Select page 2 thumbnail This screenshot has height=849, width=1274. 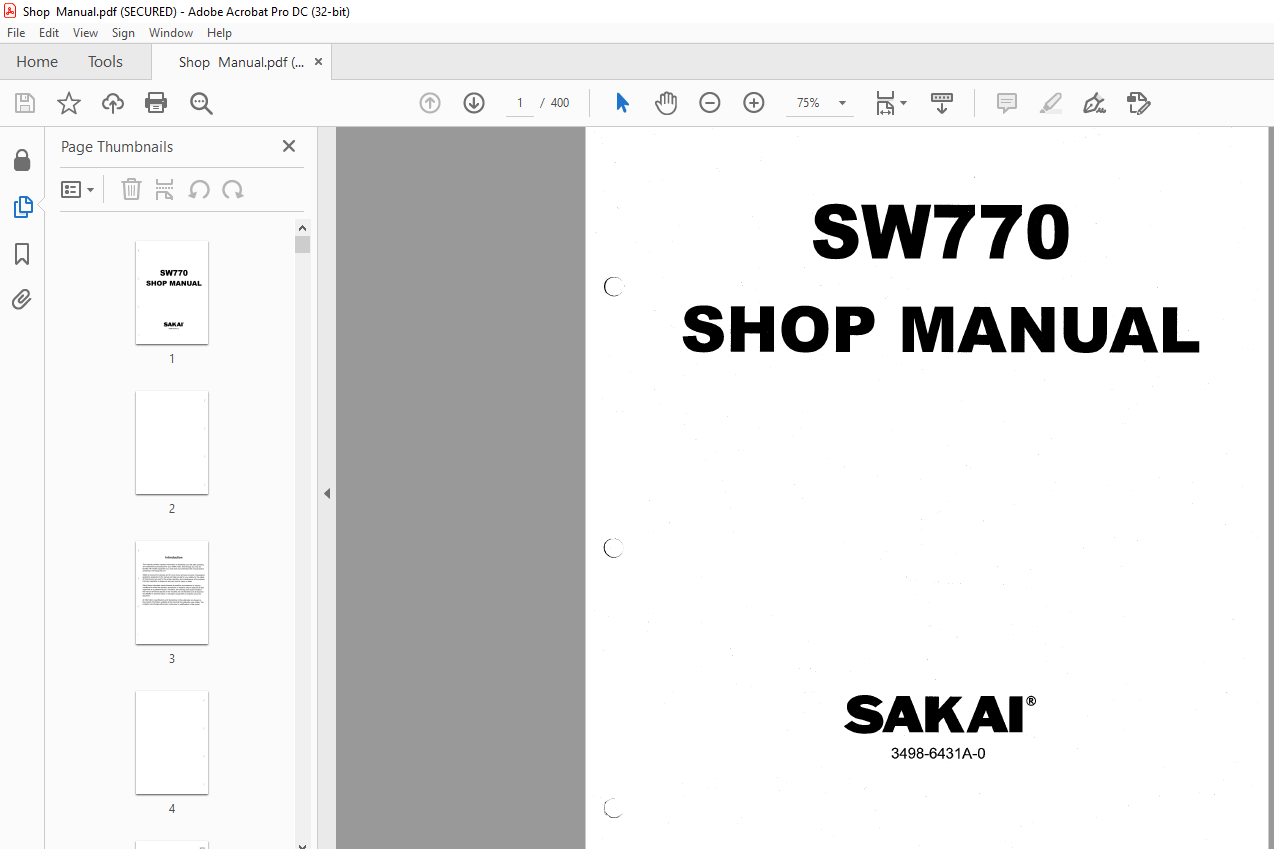172,442
